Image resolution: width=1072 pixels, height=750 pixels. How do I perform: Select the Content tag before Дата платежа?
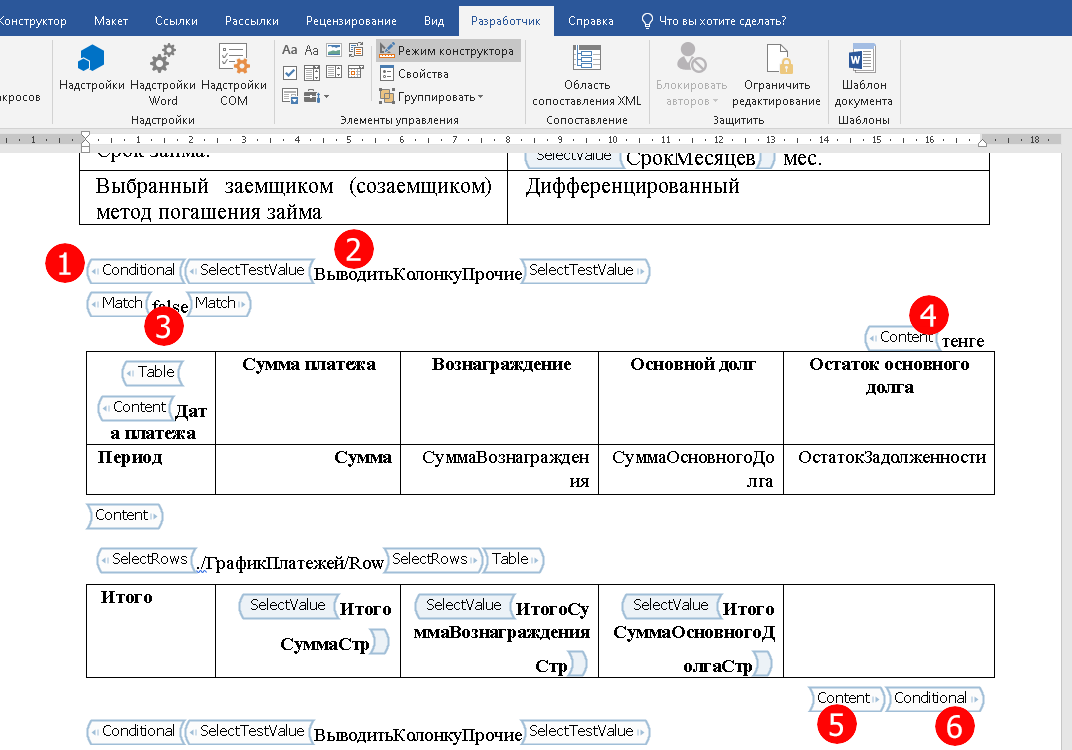135,407
